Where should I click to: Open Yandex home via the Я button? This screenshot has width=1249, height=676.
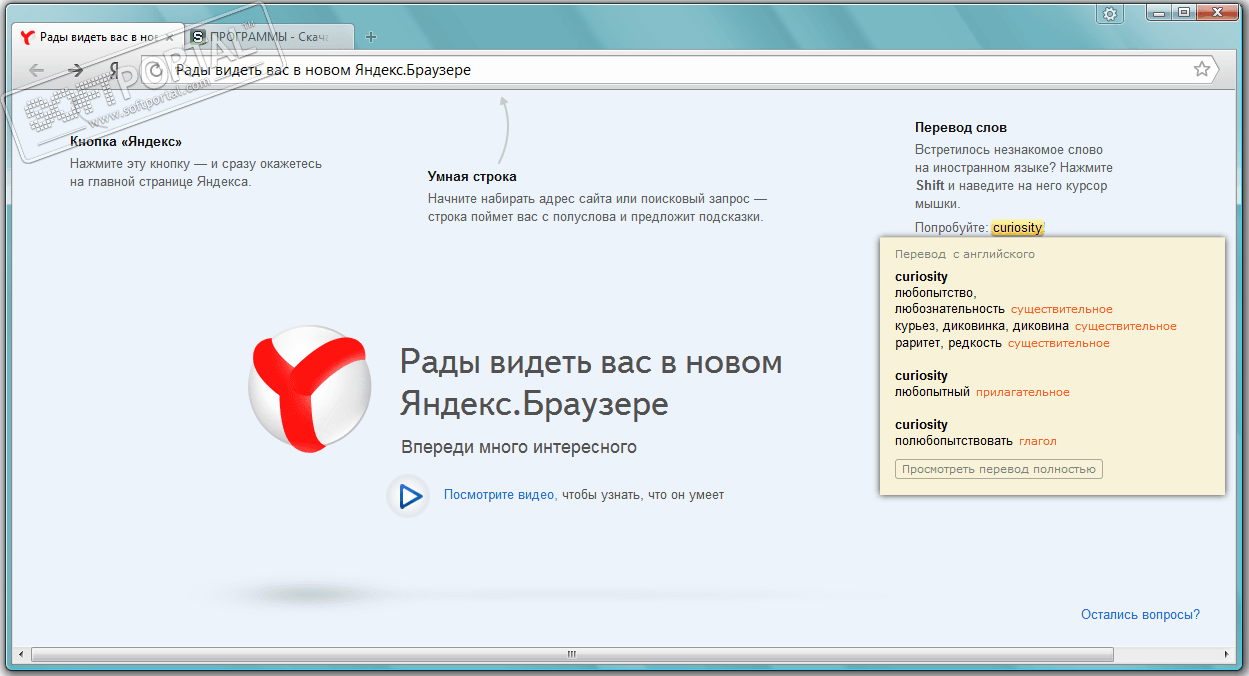coord(114,70)
